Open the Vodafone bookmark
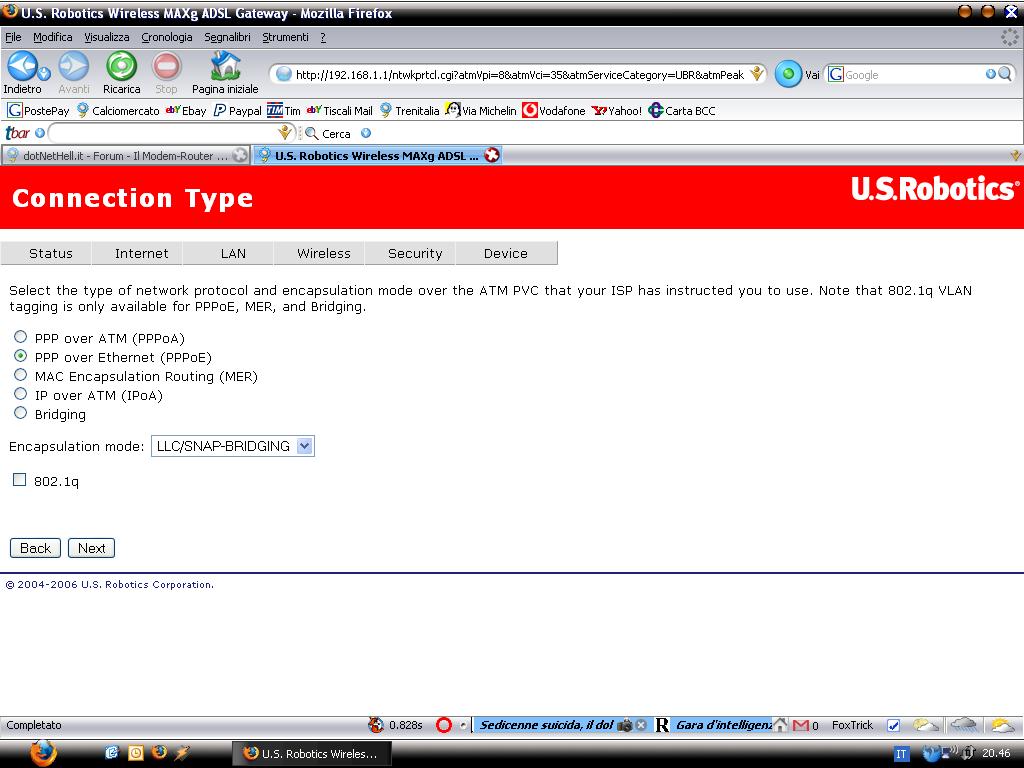 [554, 110]
